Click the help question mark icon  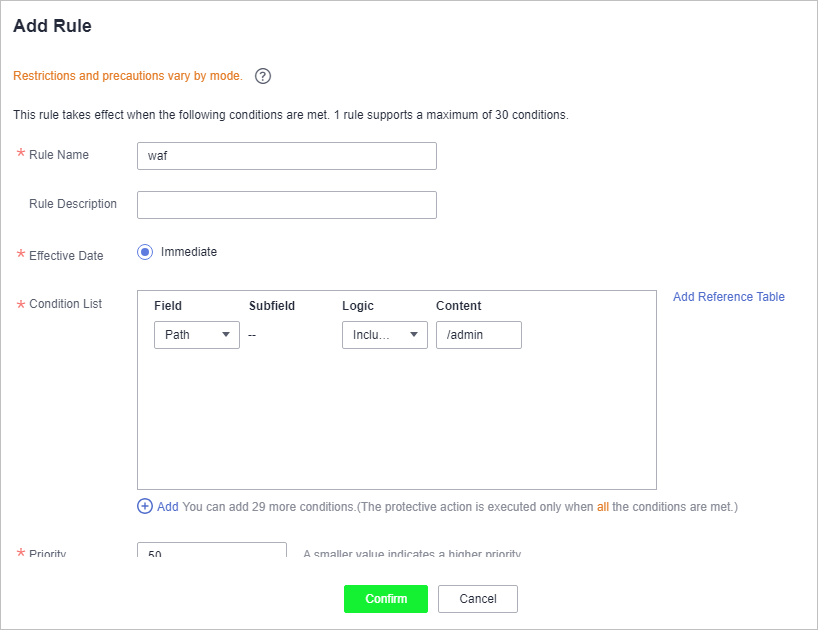(262, 76)
